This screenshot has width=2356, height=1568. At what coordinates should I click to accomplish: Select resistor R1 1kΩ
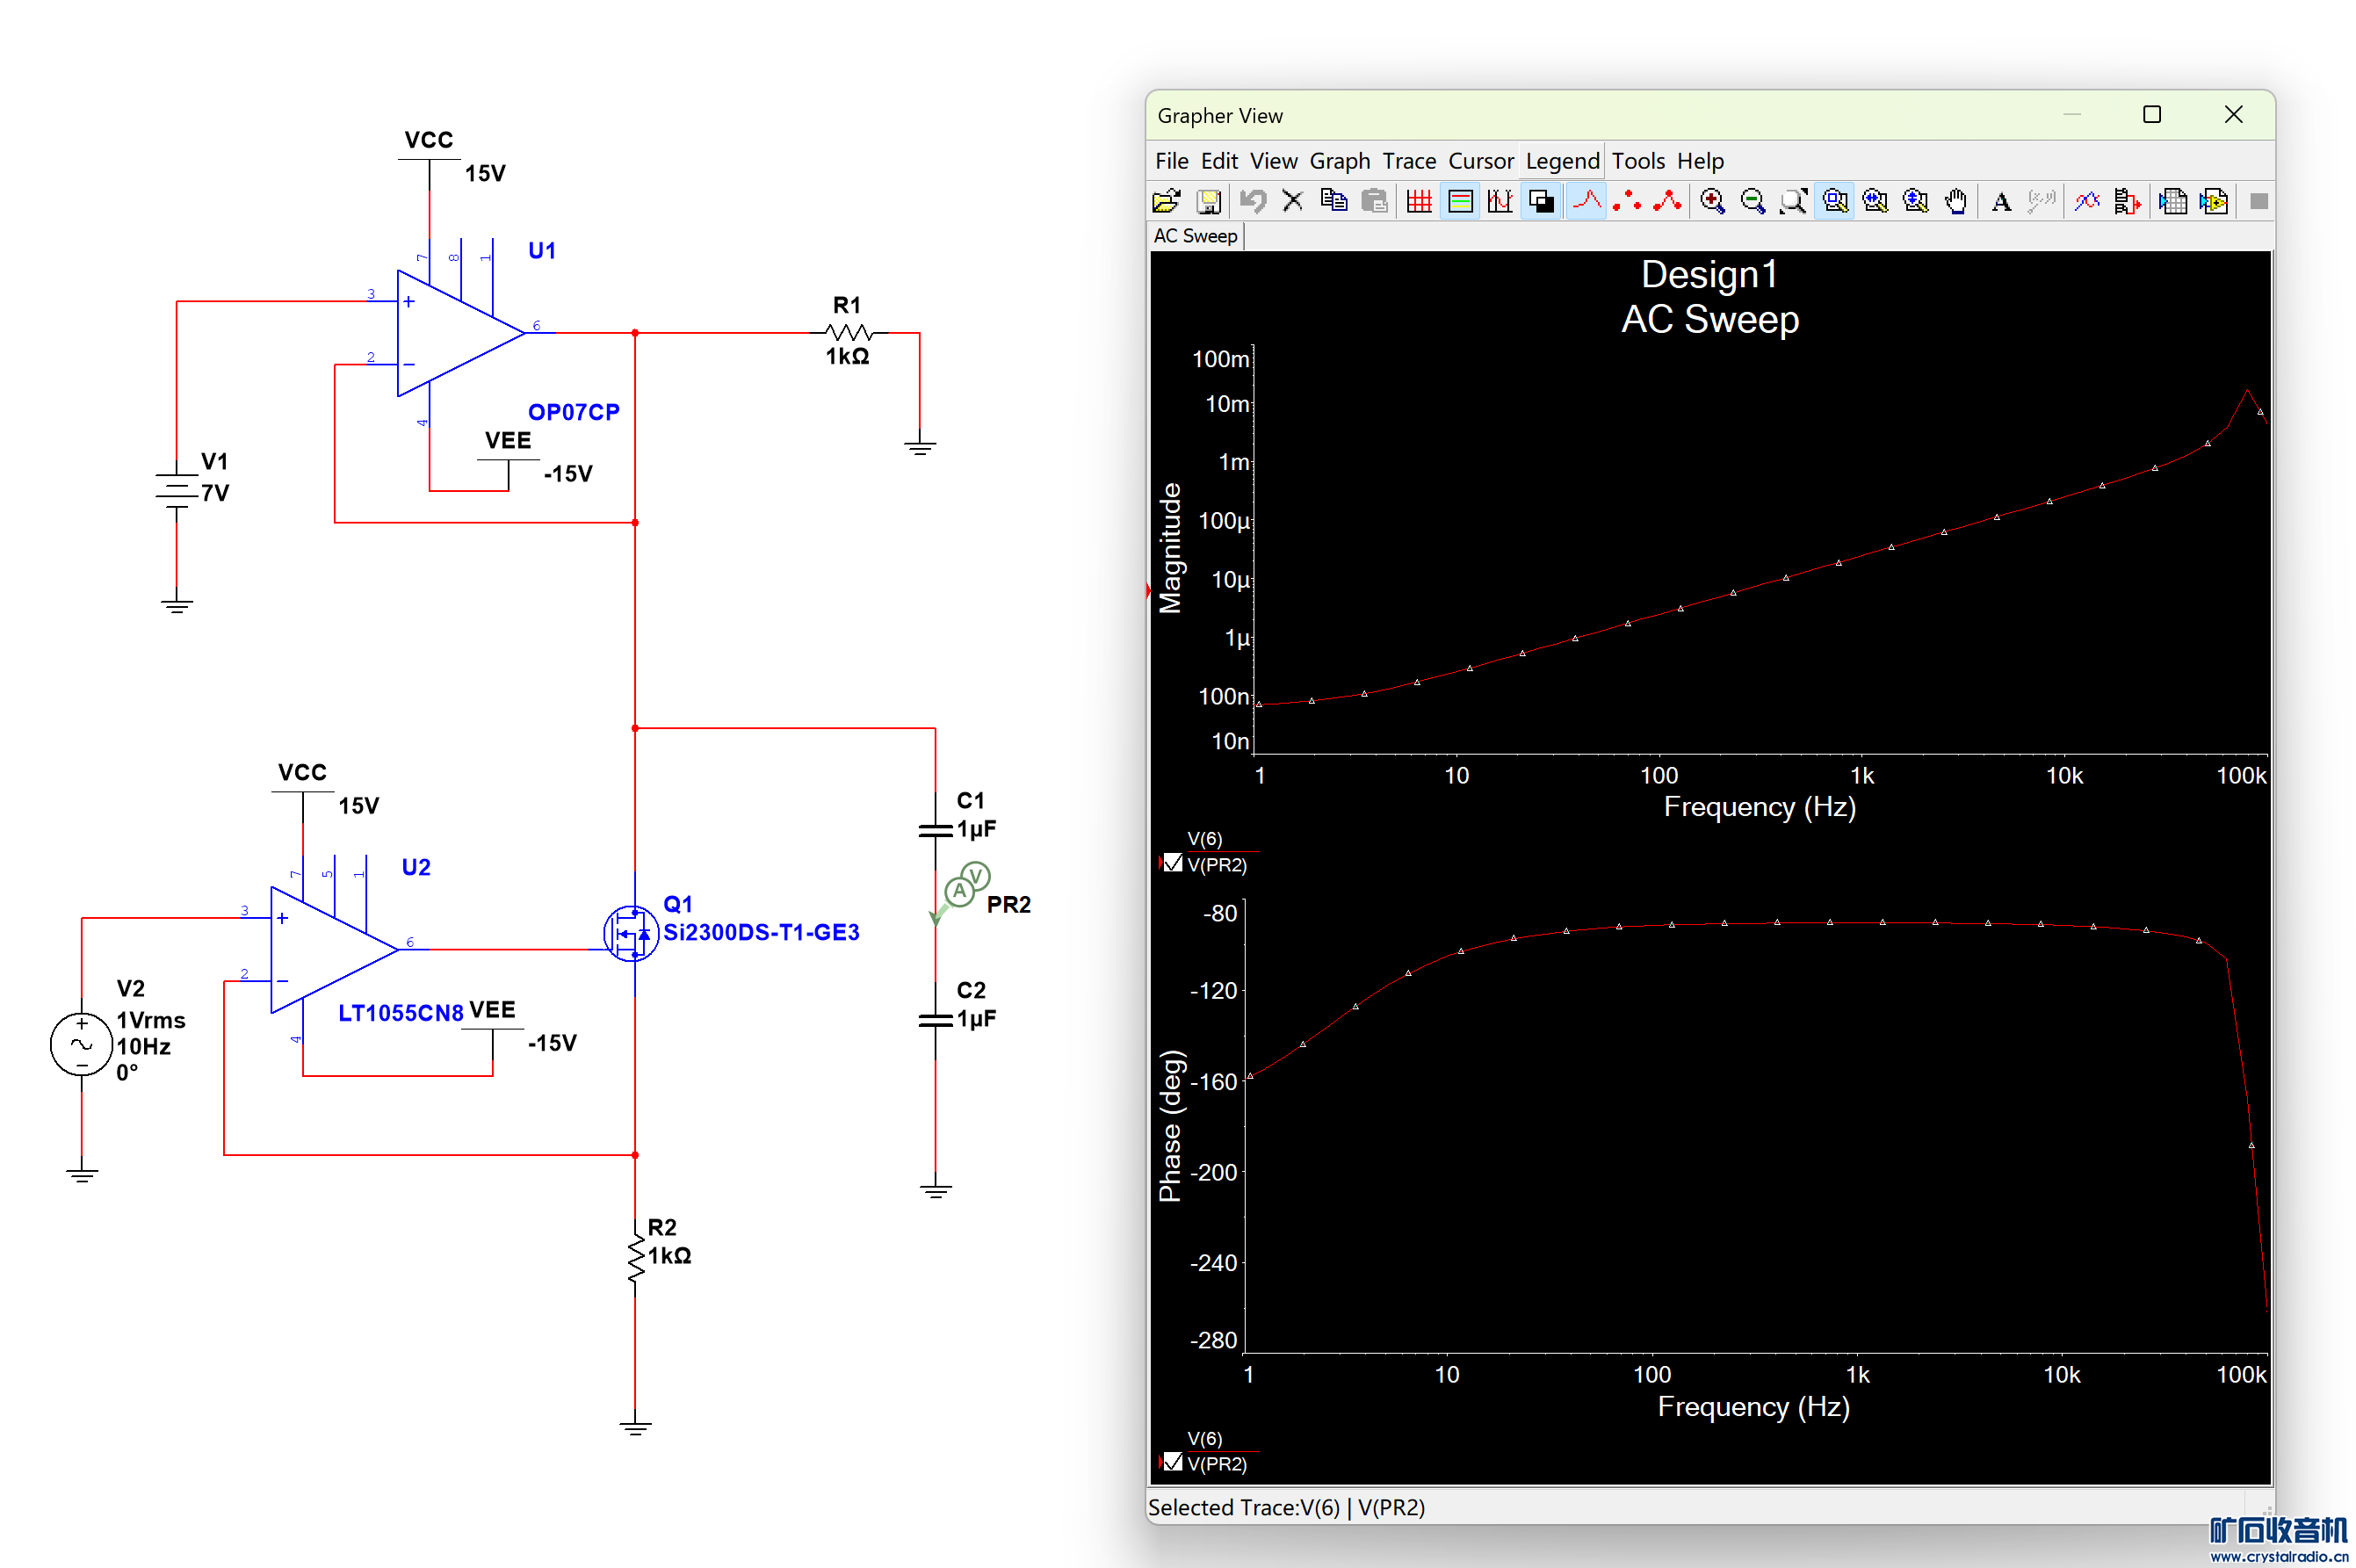click(x=848, y=332)
